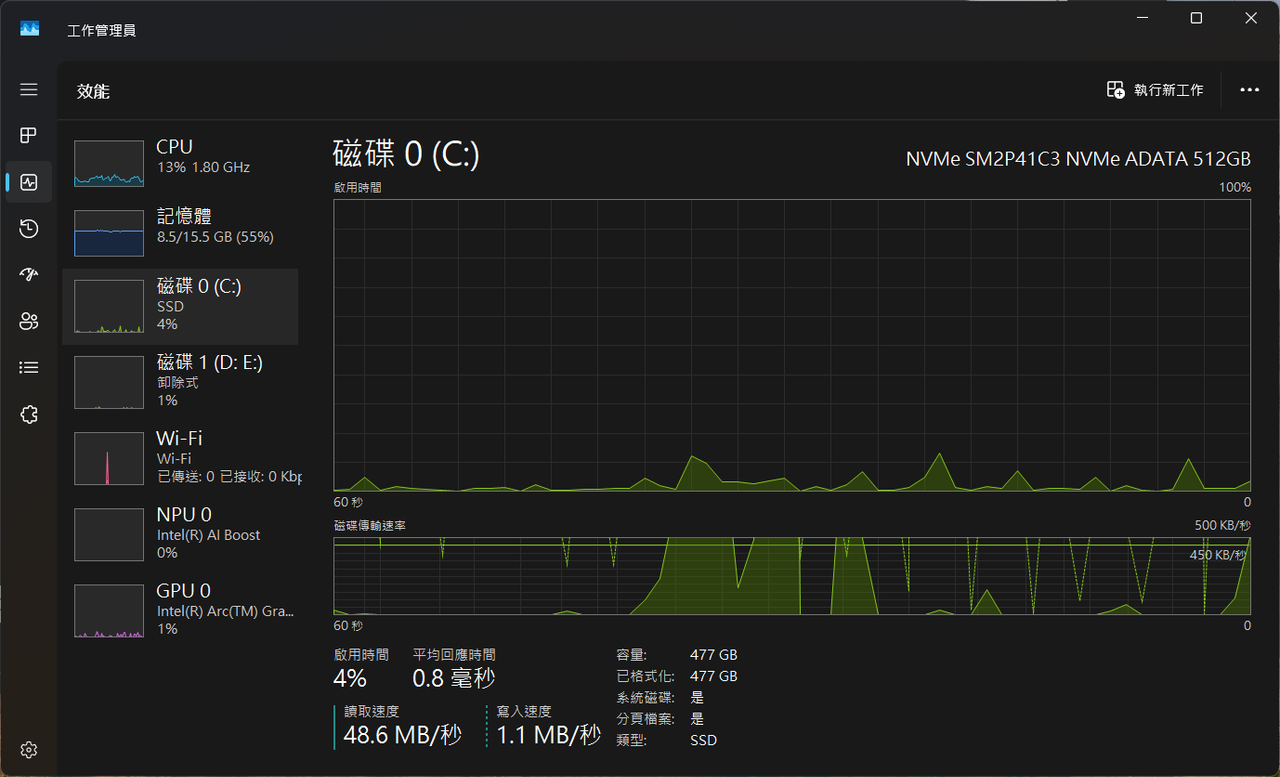This screenshot has height=777, width=1280.
Task: Click the 磁碟傳輸速率 graph label
Action: pyautogui.click(x=370, y=525)
